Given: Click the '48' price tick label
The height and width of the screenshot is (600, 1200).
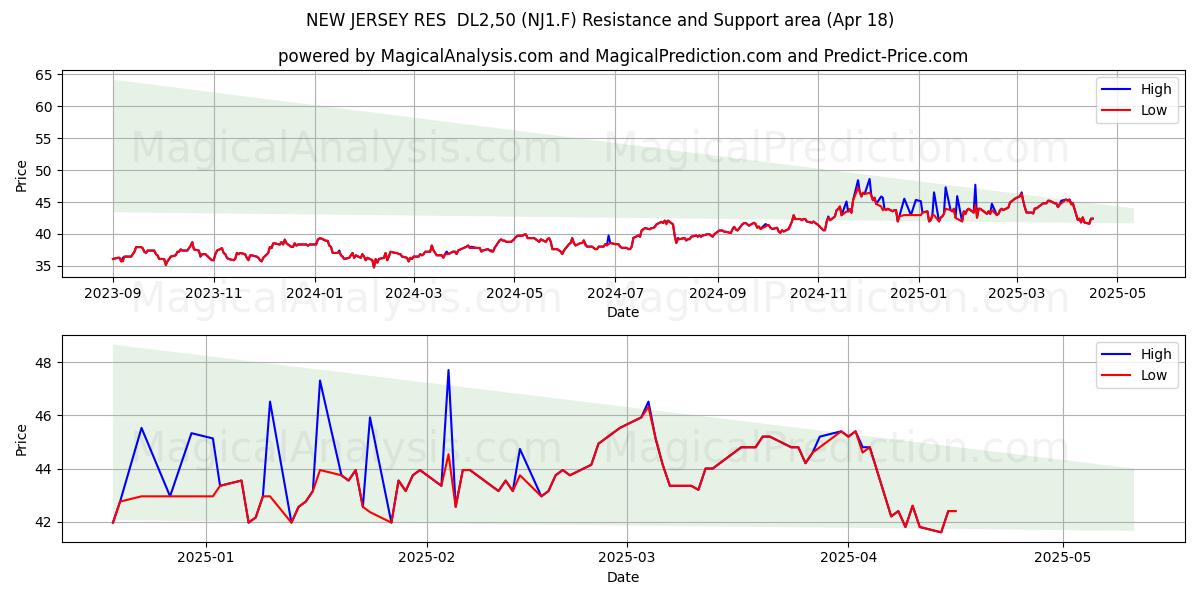Looking at the screenshot, I should 45,363.
